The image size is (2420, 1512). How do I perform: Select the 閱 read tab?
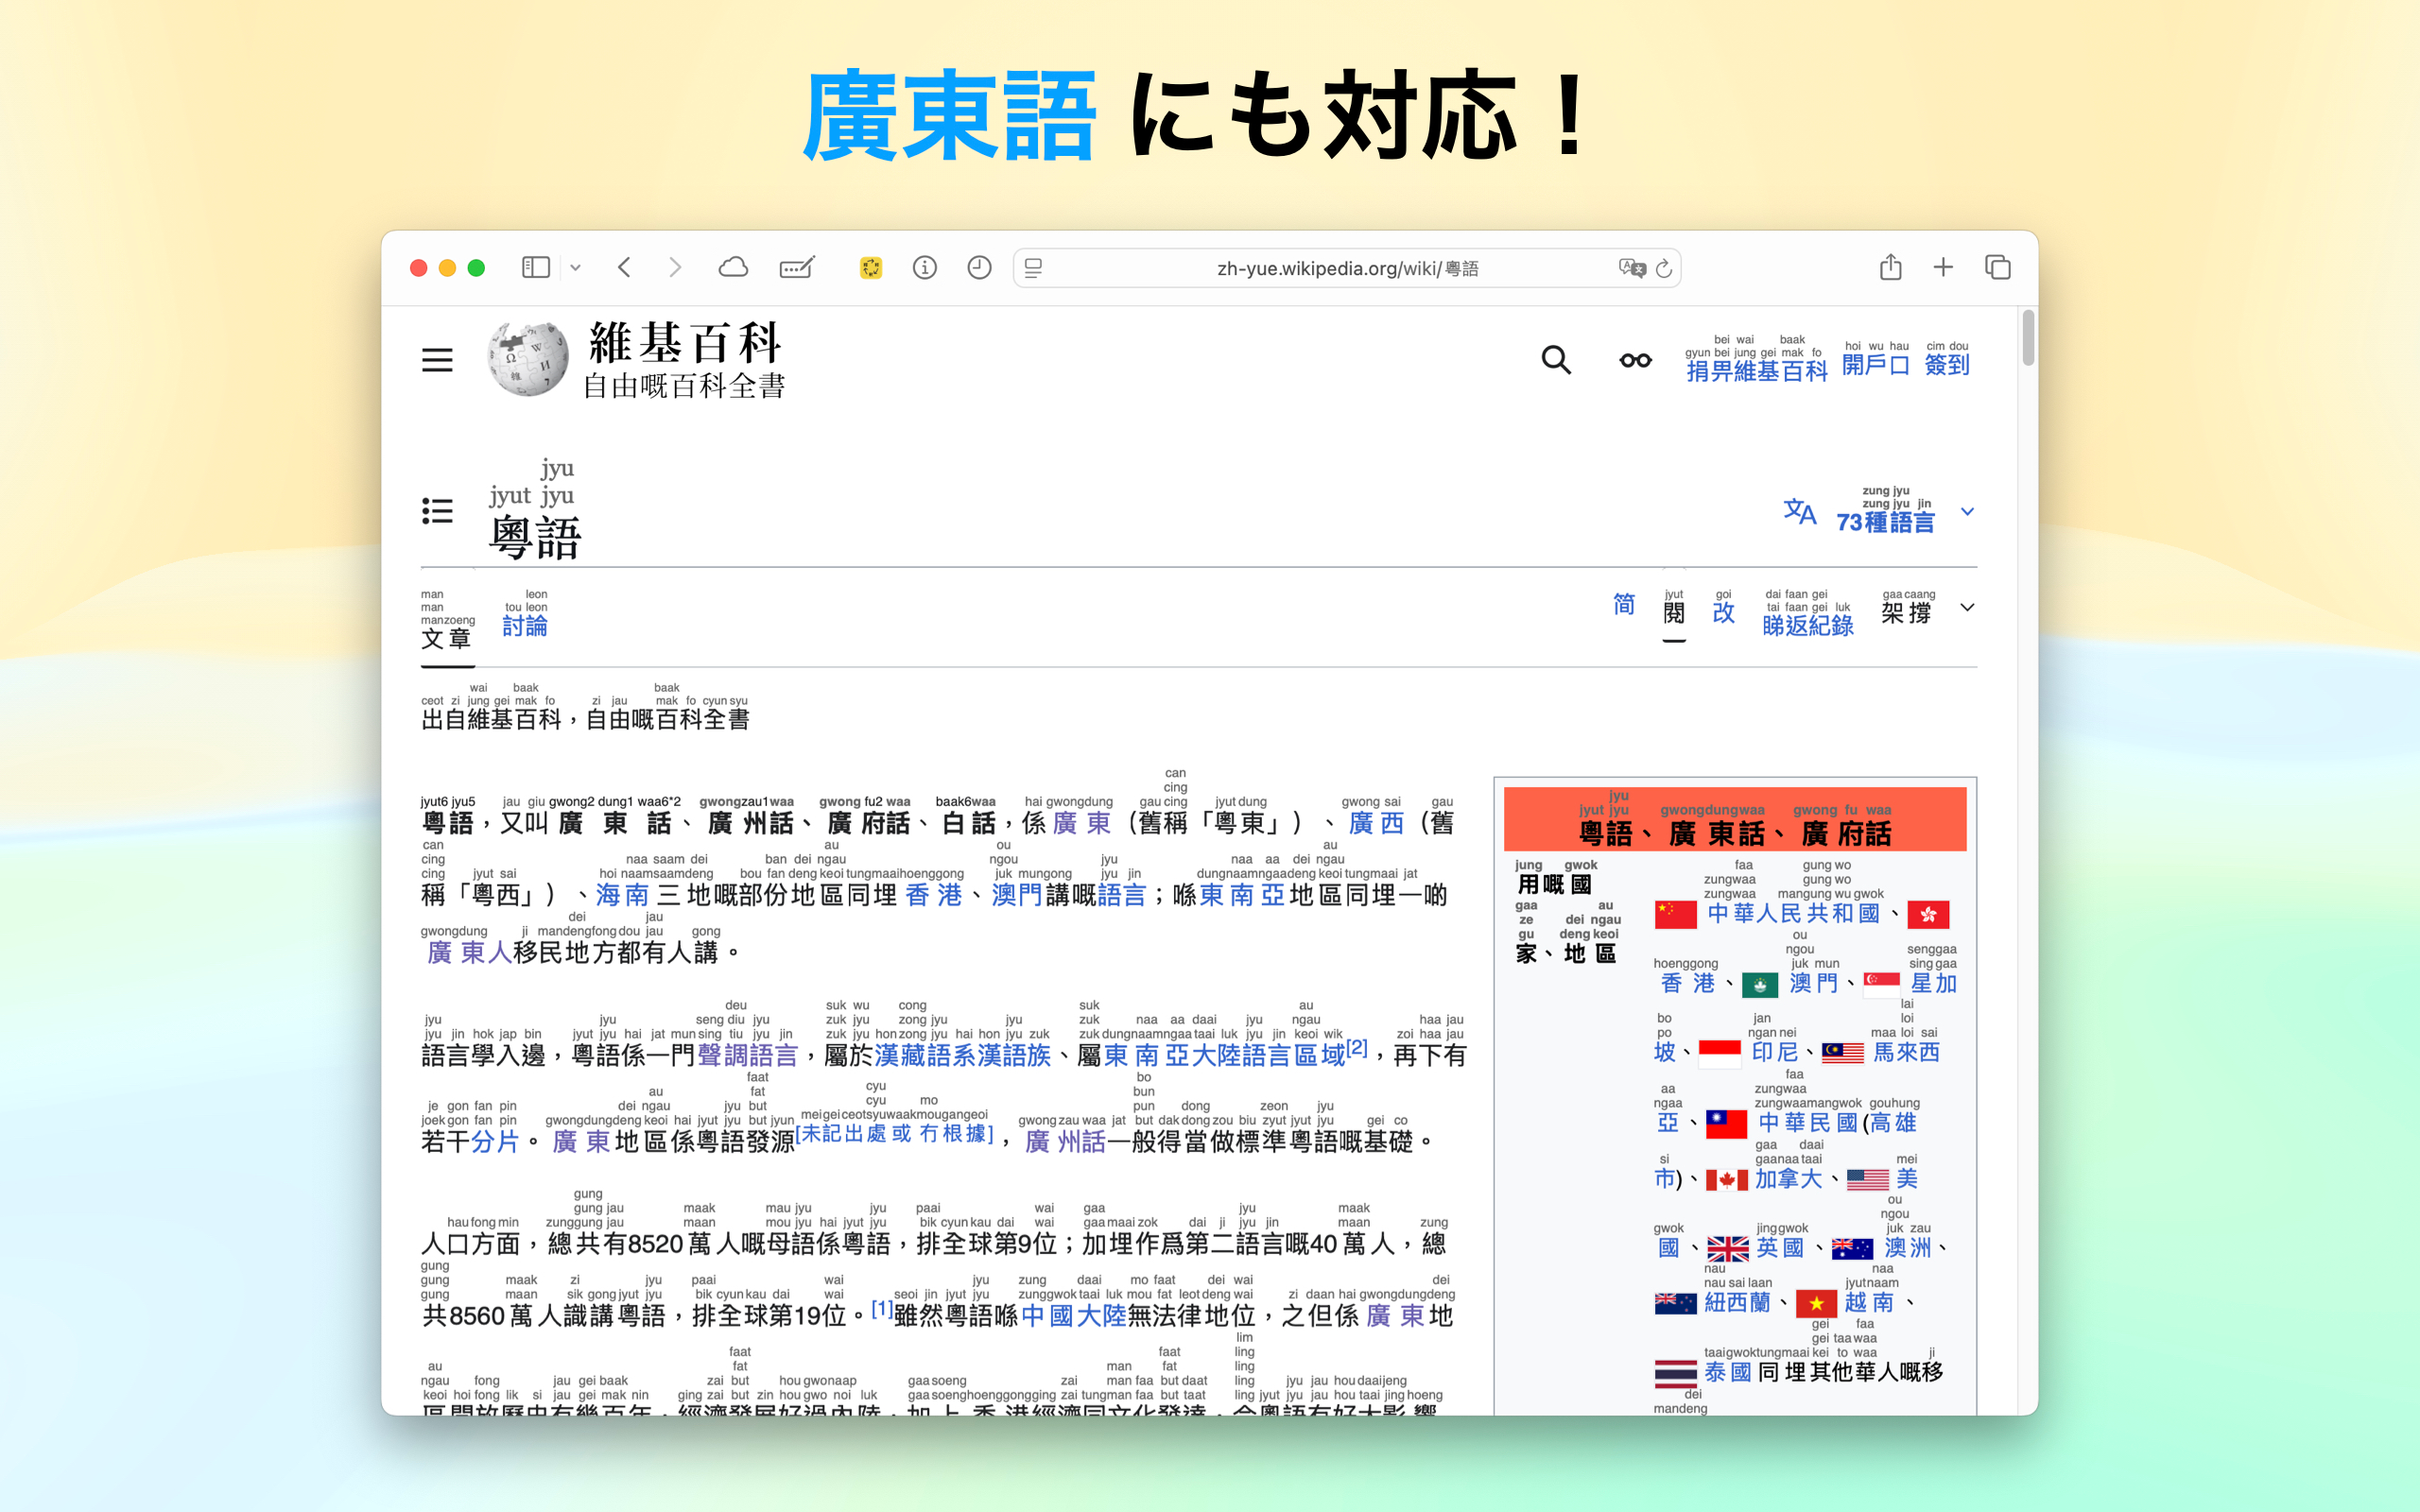point(1674,613)
